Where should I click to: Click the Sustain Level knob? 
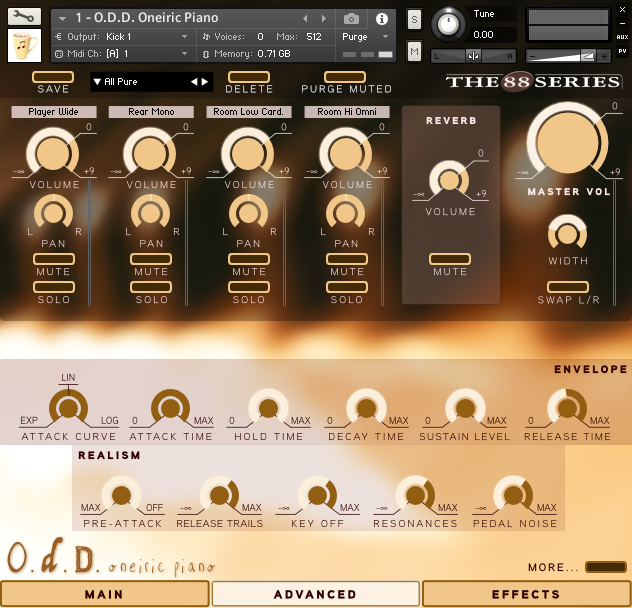click(x=465, y=408)
